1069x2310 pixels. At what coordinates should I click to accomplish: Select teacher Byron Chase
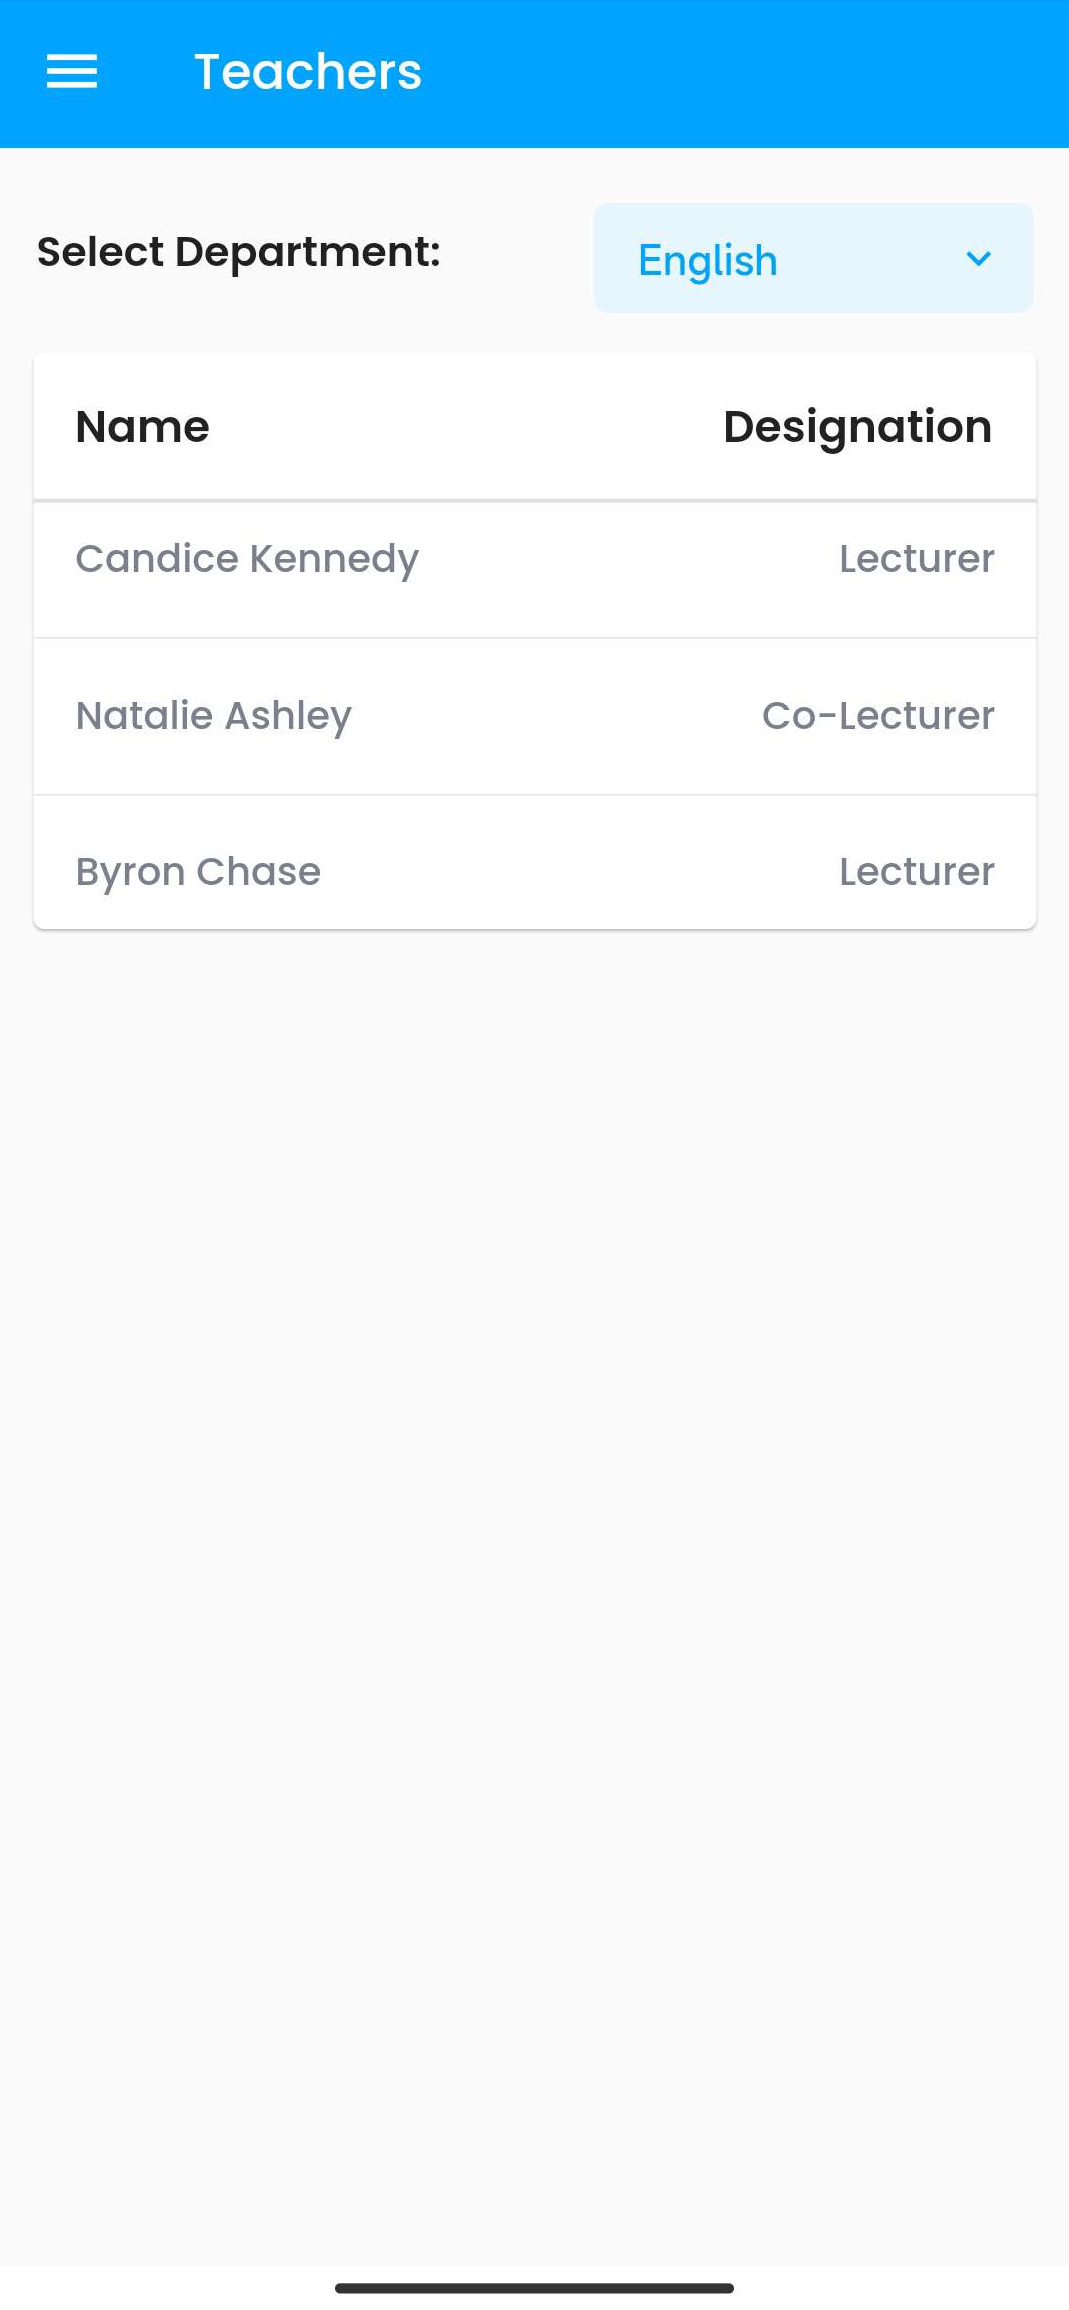tap(198, 872)
